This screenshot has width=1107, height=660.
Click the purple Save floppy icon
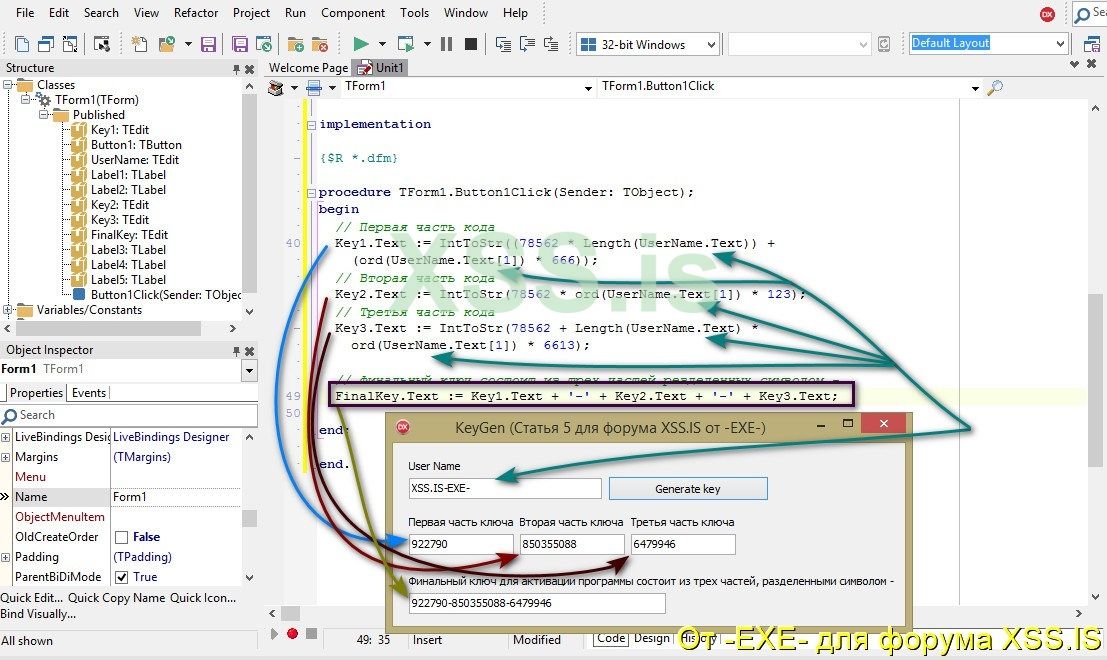[208, 44]
